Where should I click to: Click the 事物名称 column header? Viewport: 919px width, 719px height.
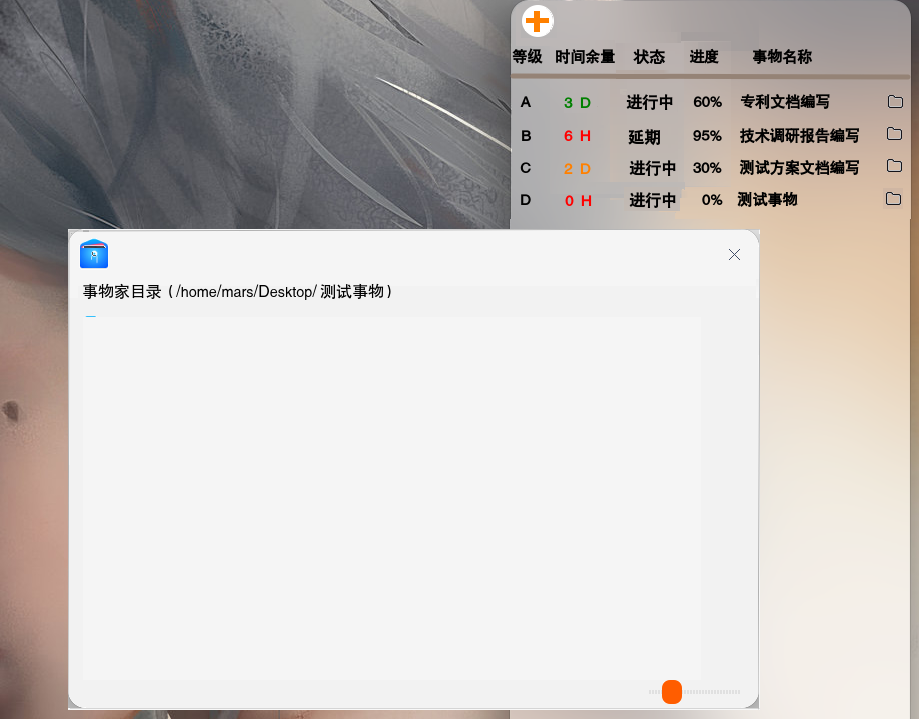(782, 57)
